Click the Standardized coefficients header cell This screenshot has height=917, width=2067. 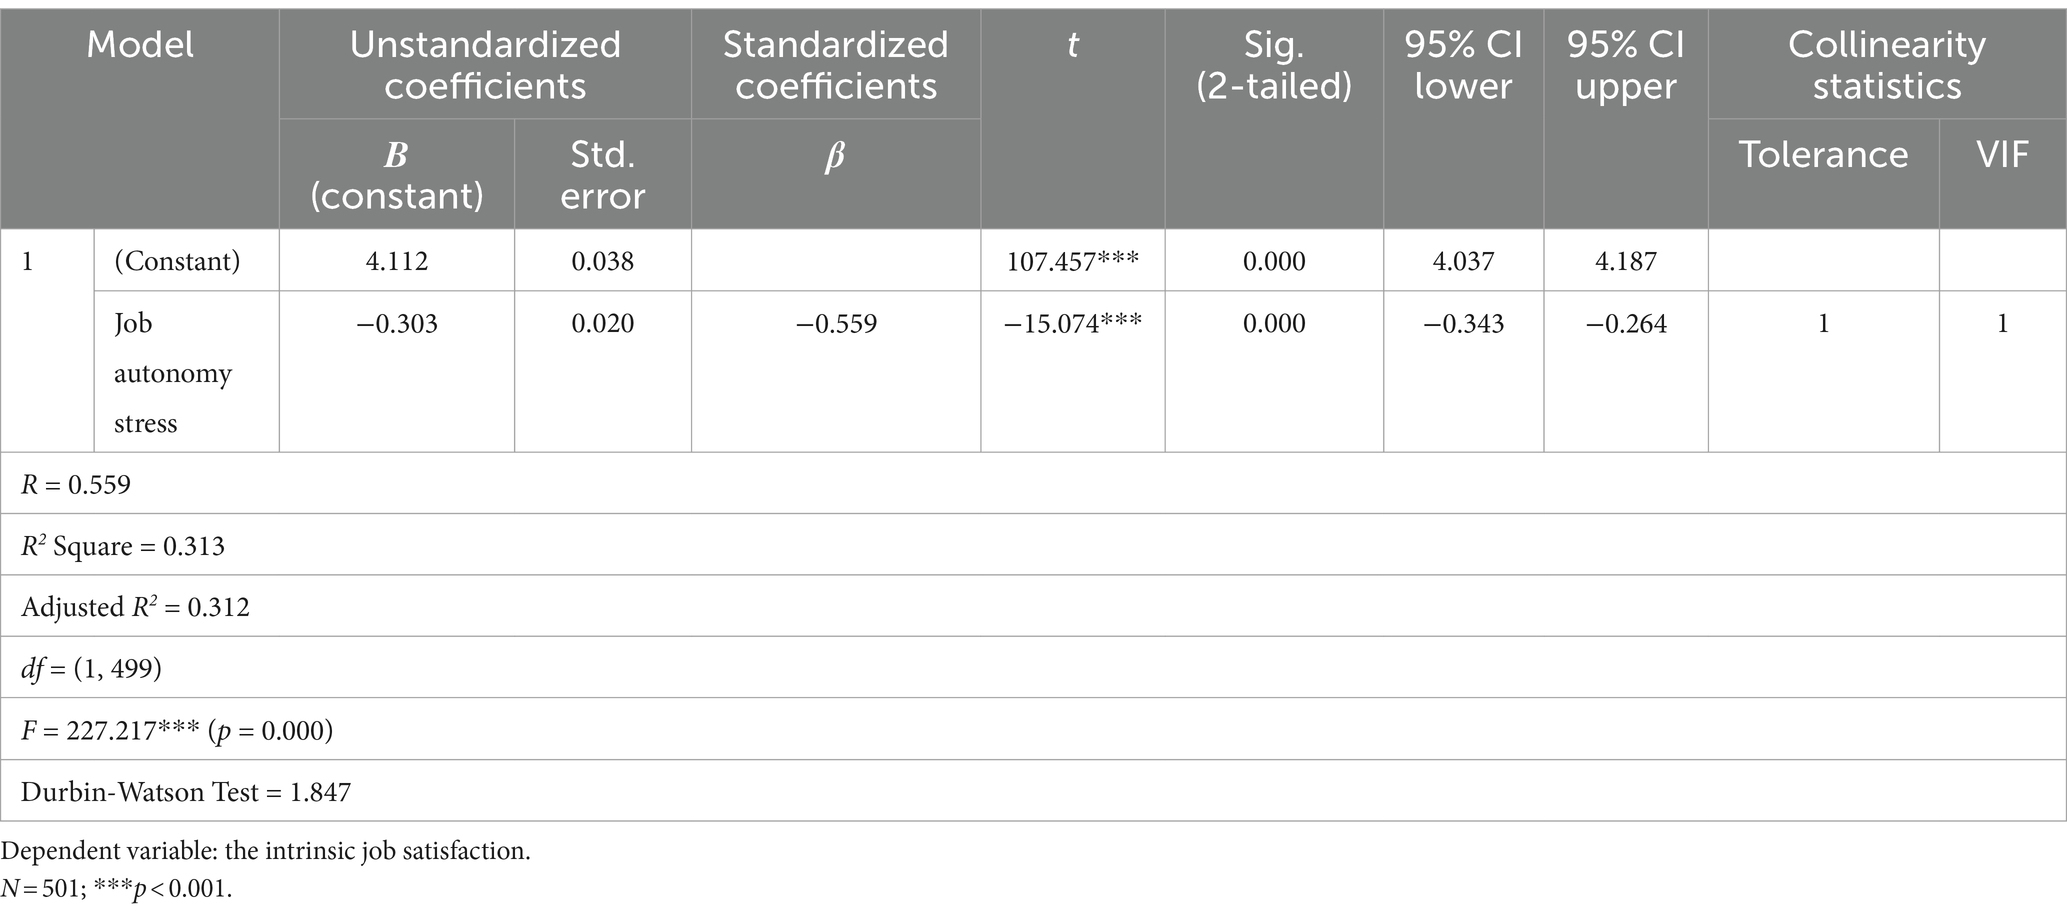[836, 65]
